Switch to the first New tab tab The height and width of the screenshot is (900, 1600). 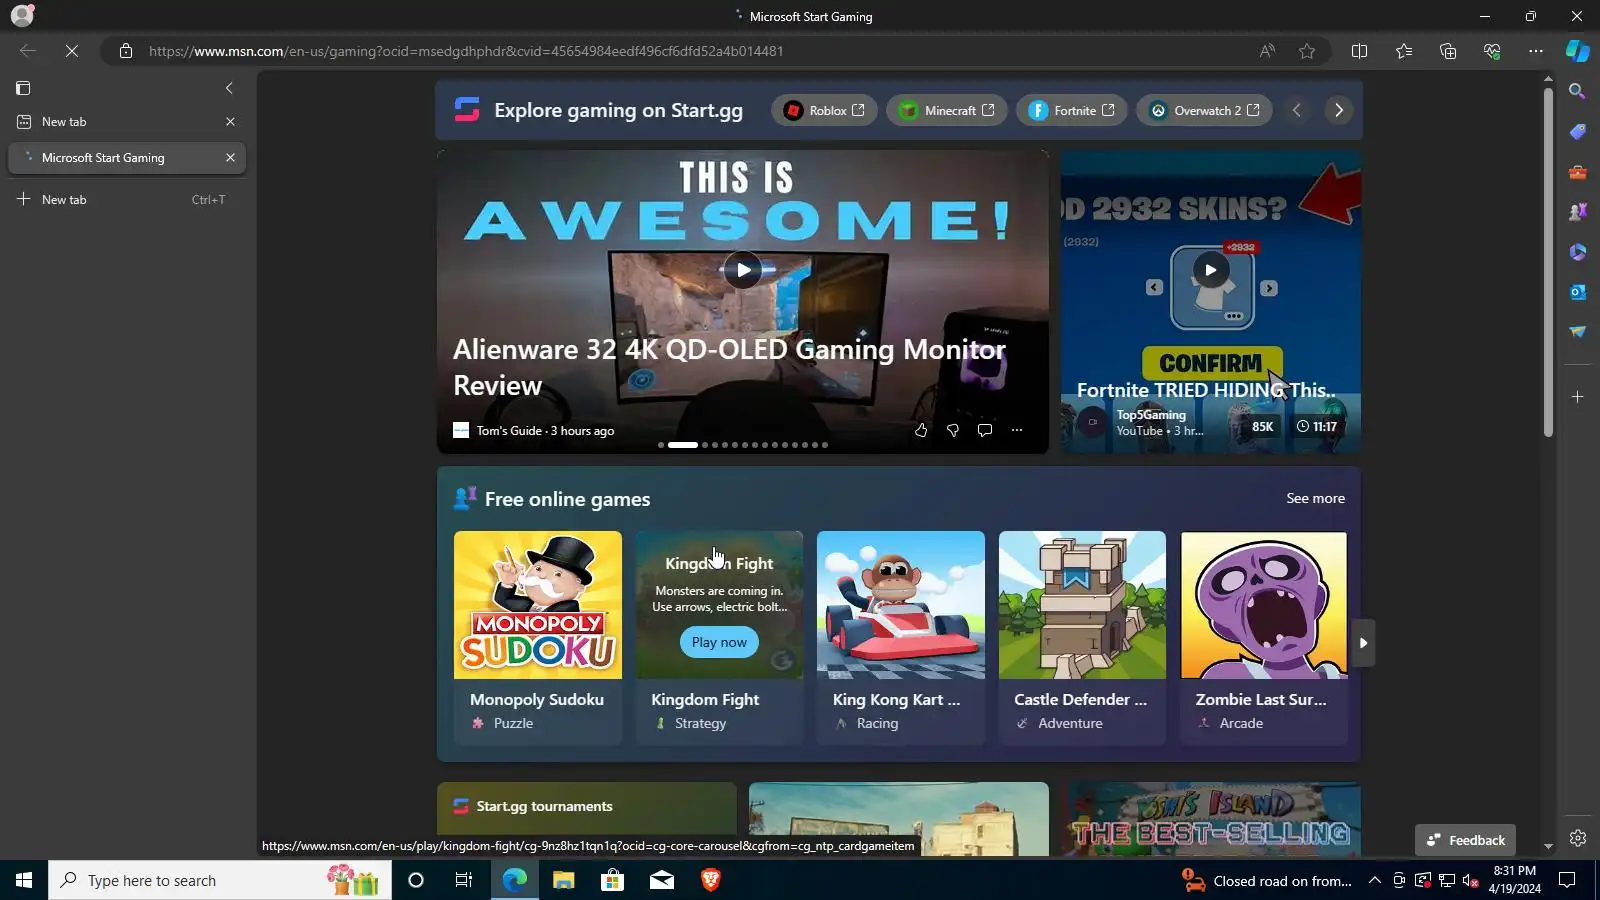pyautogui.click(x=127, y=122)
